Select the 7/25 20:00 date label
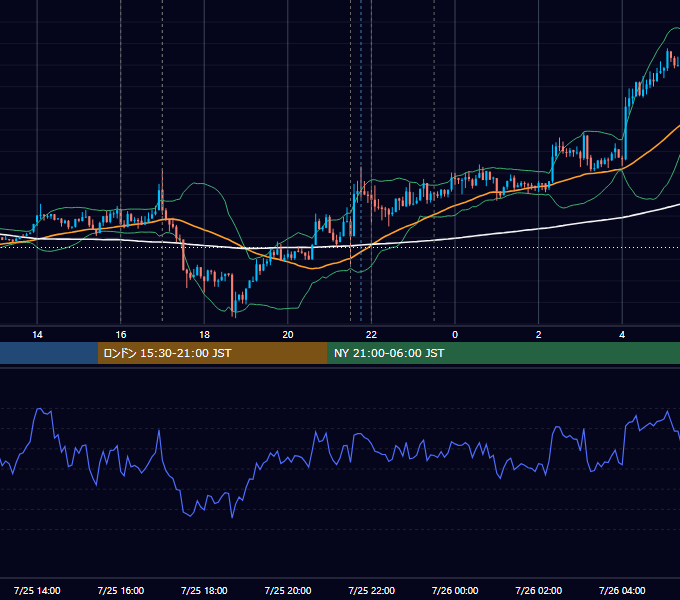Viewport: 680px width, 600px height. click(x=288, y=590)
